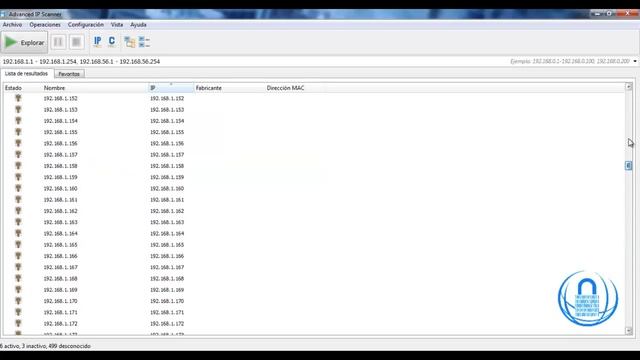This screenshot has width=640, height=360.
Task: Click IP cell 192.168.1.169 in IP column
Action: (167, 290)
